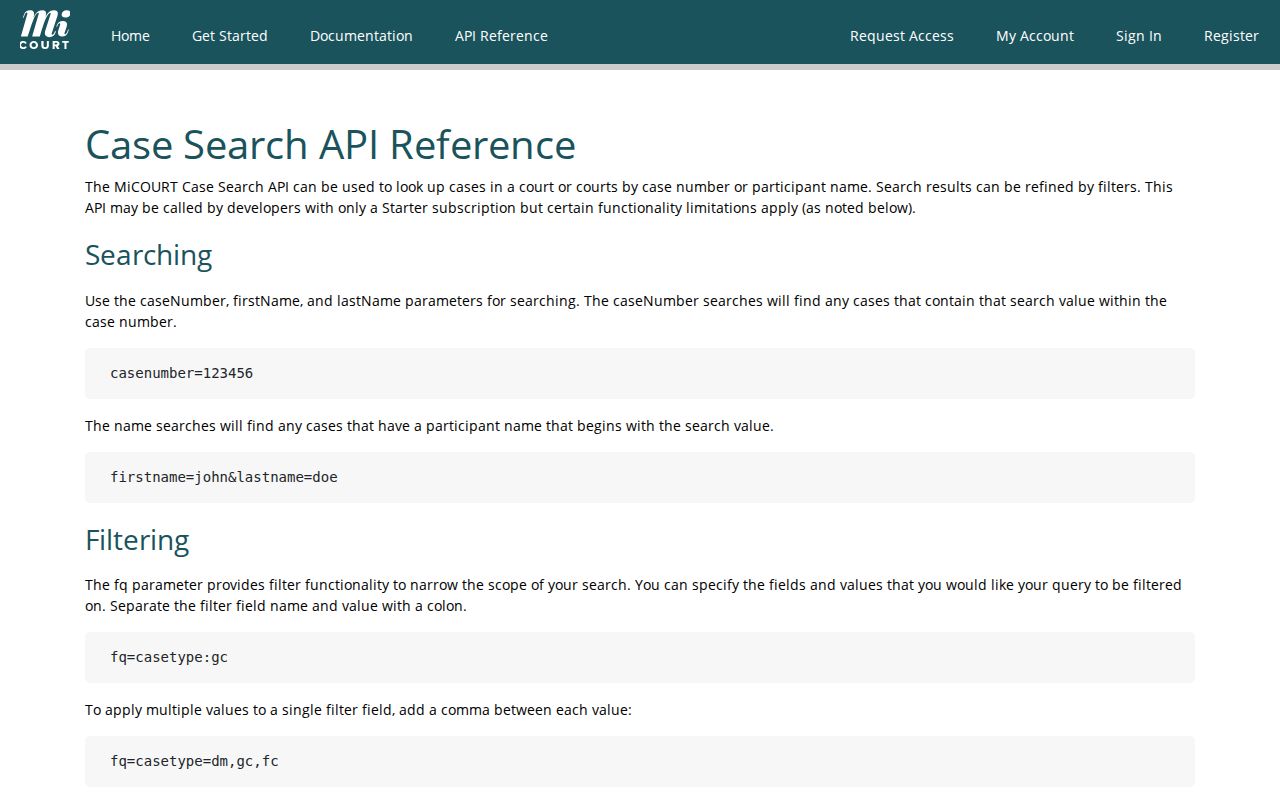Image resolution: width=1280 pixels, height=800 pixels.
Task: Click the paragraph starting 'The fq parameter'
Action: coord(633,595)
